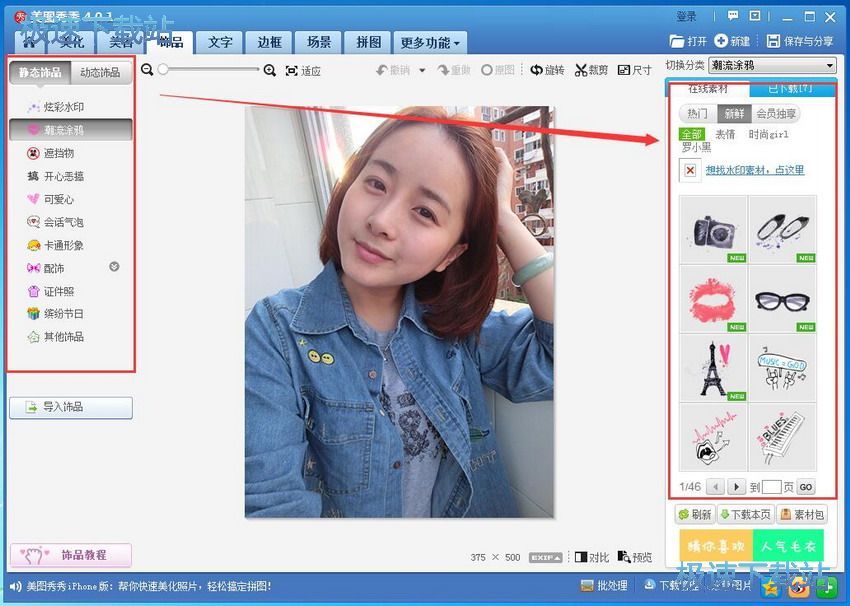Expand the 配饰 category arrow

114,267
